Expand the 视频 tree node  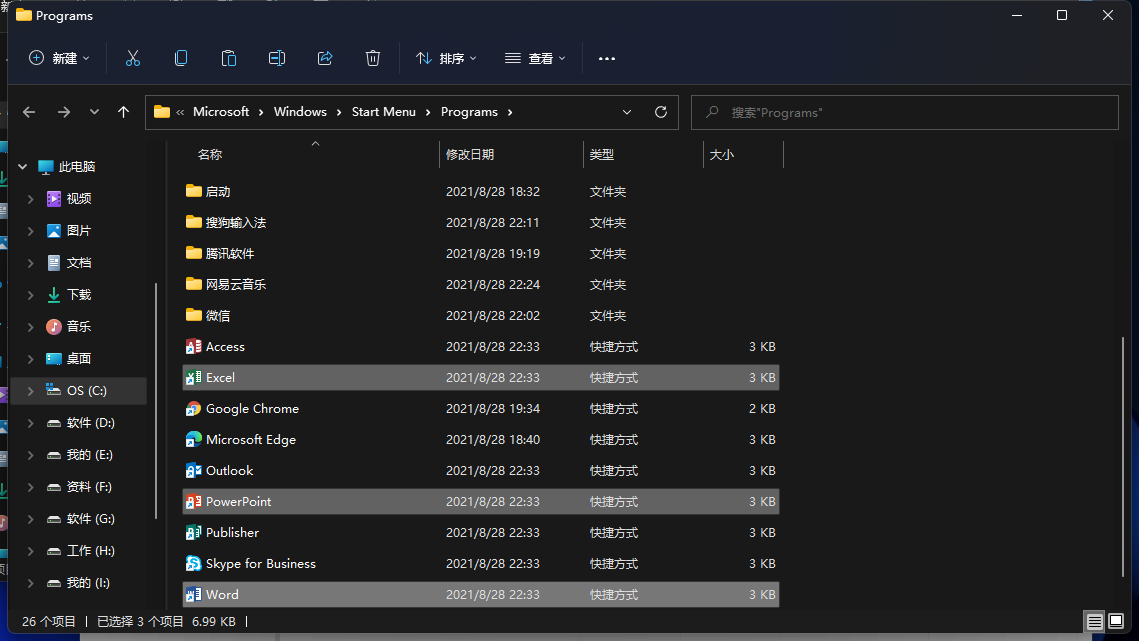(x=31, y=198)
